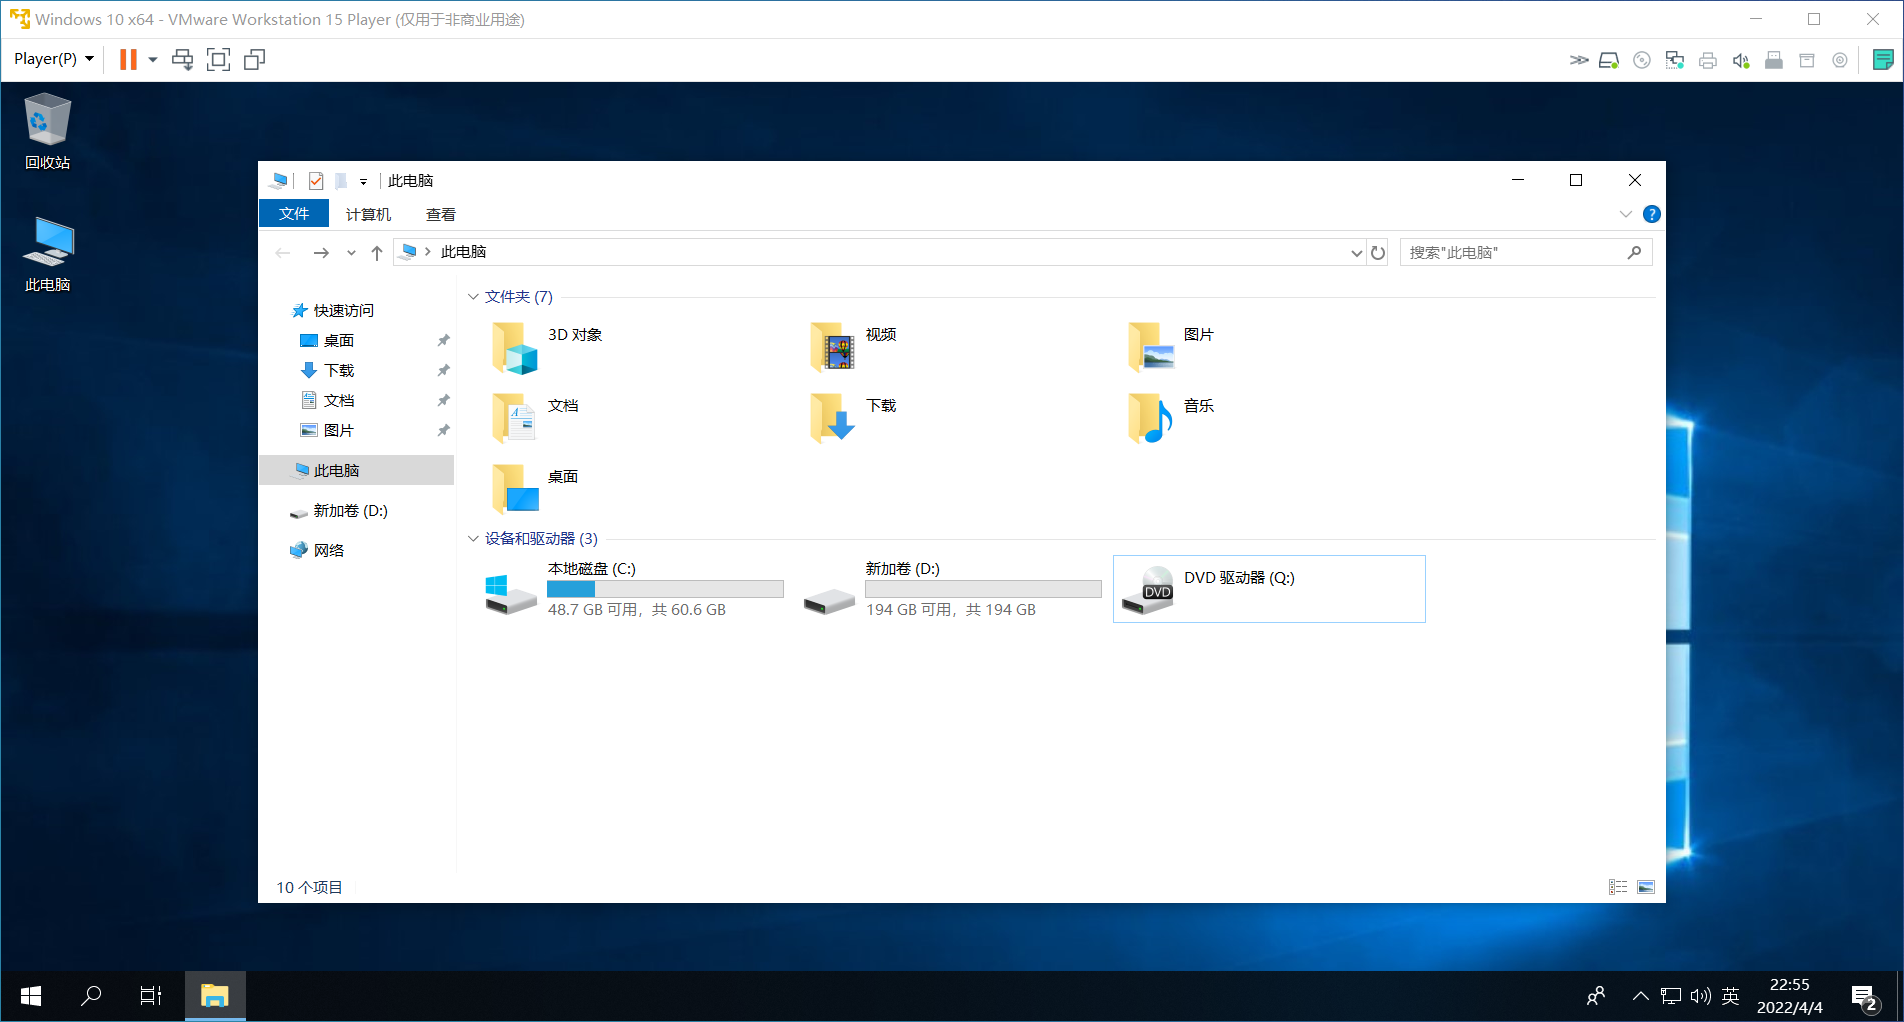Click the USB device icon in VMware
This screenshot has height=1022, width=1904.
(x=1774, y=60)
